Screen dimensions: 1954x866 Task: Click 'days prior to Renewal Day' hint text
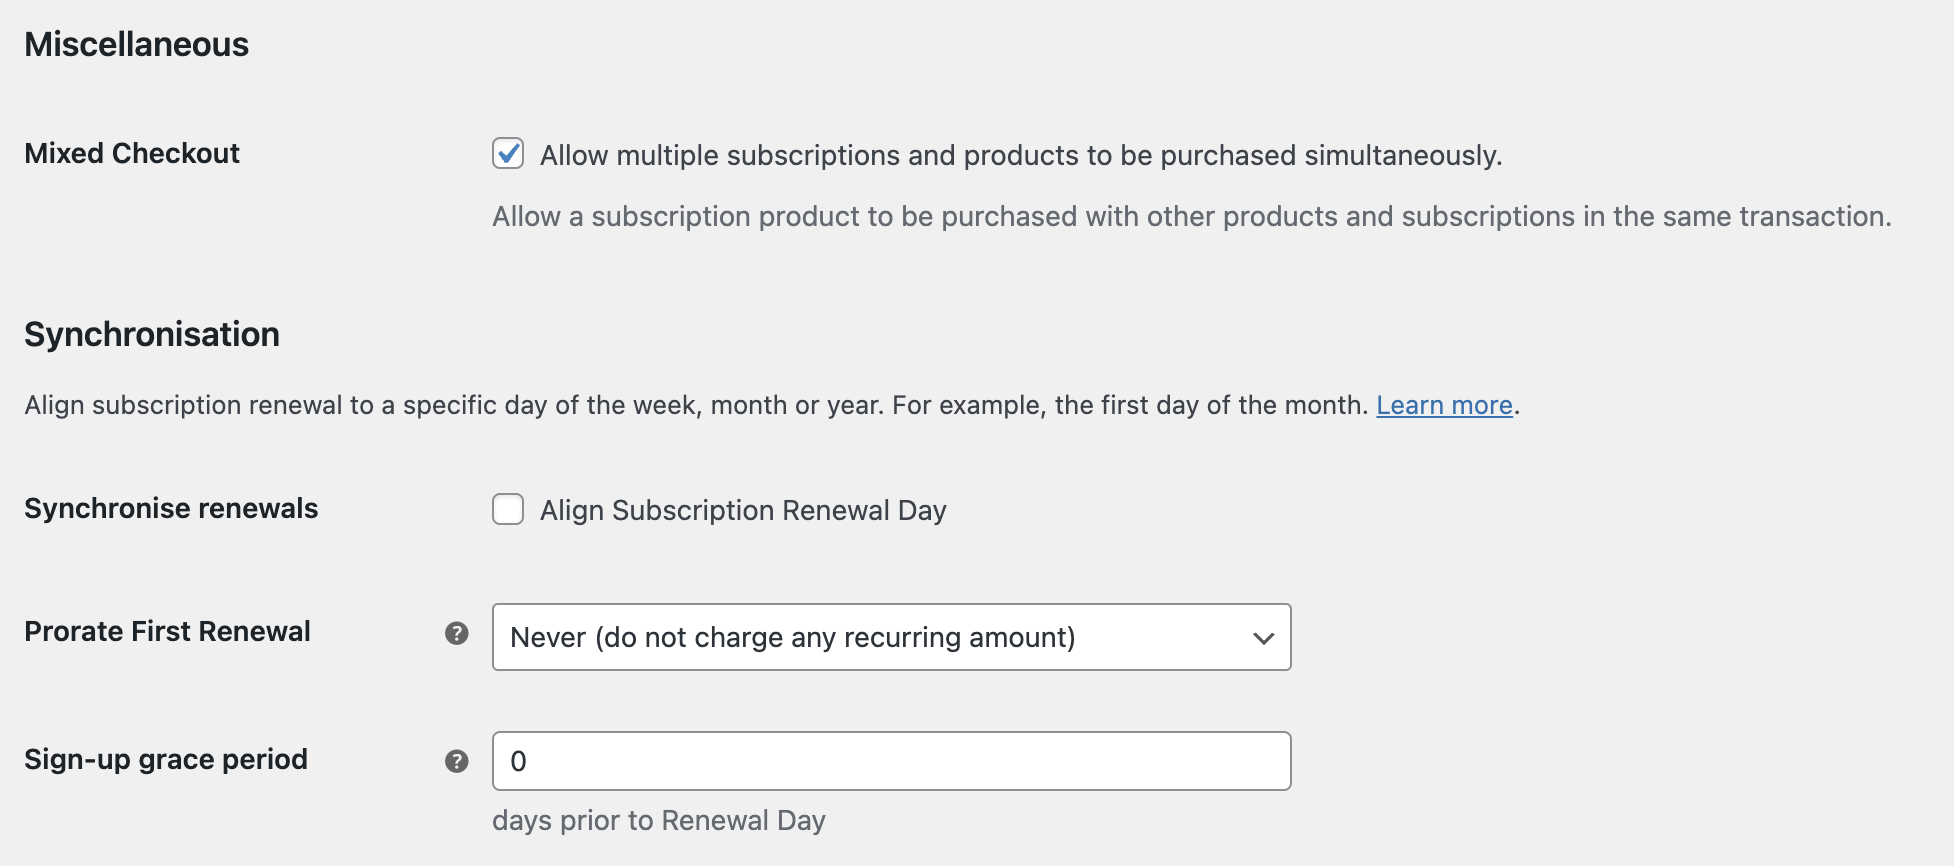[x=658, y=821]
